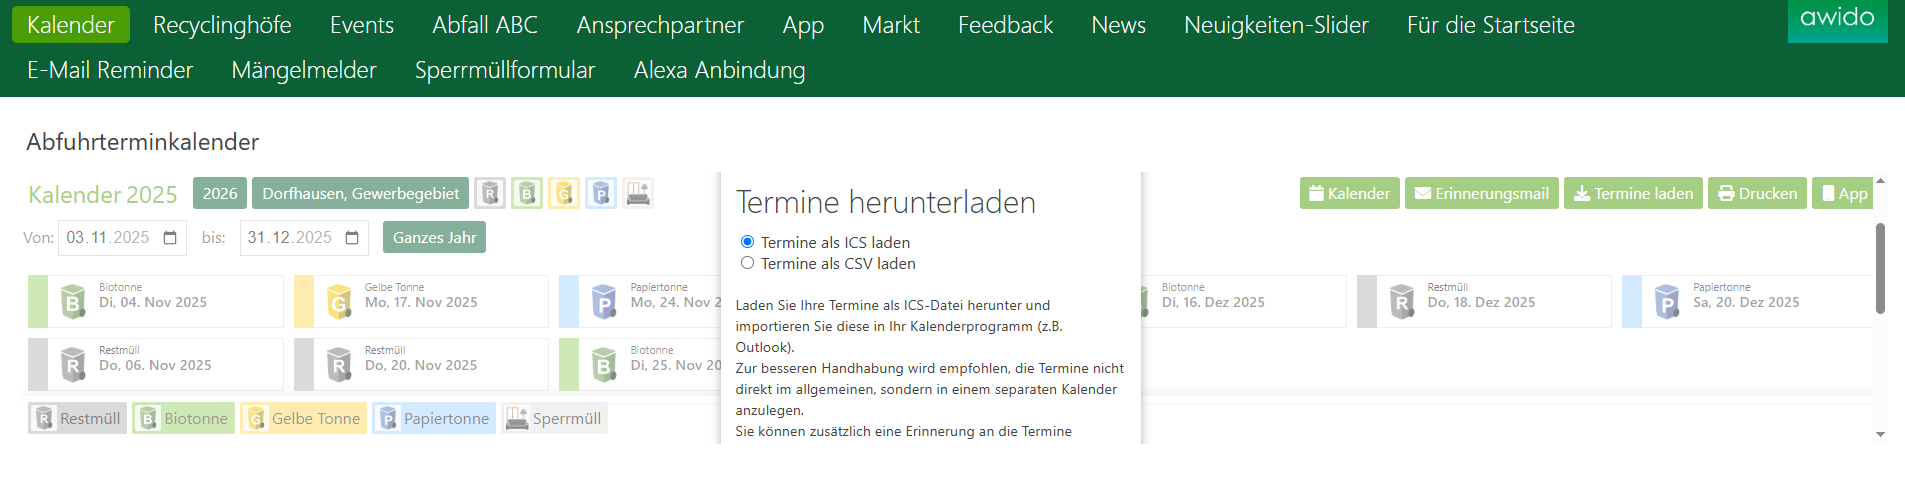Open the bis date picker calendar icon
This screenshot has height=491, width=1905.
pyautogui.click(x=352, y=238)
